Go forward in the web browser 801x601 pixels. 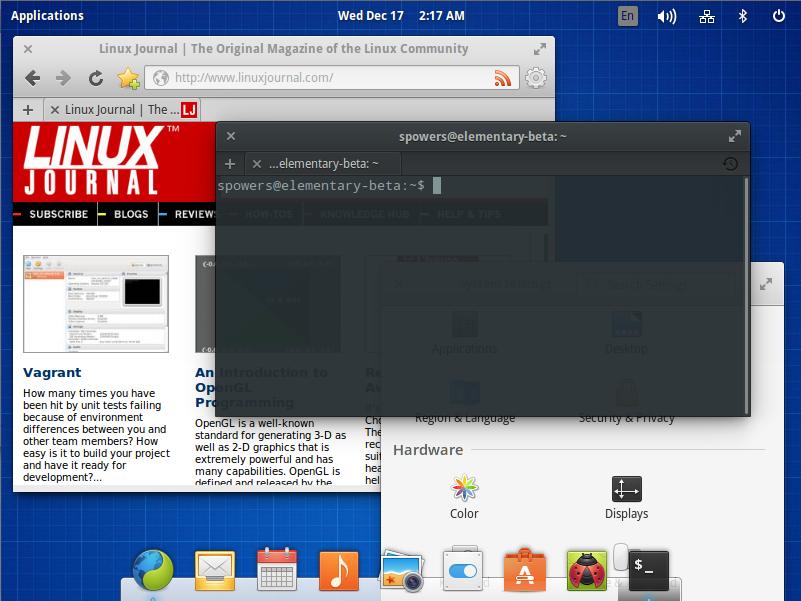(x=63, y=78)
